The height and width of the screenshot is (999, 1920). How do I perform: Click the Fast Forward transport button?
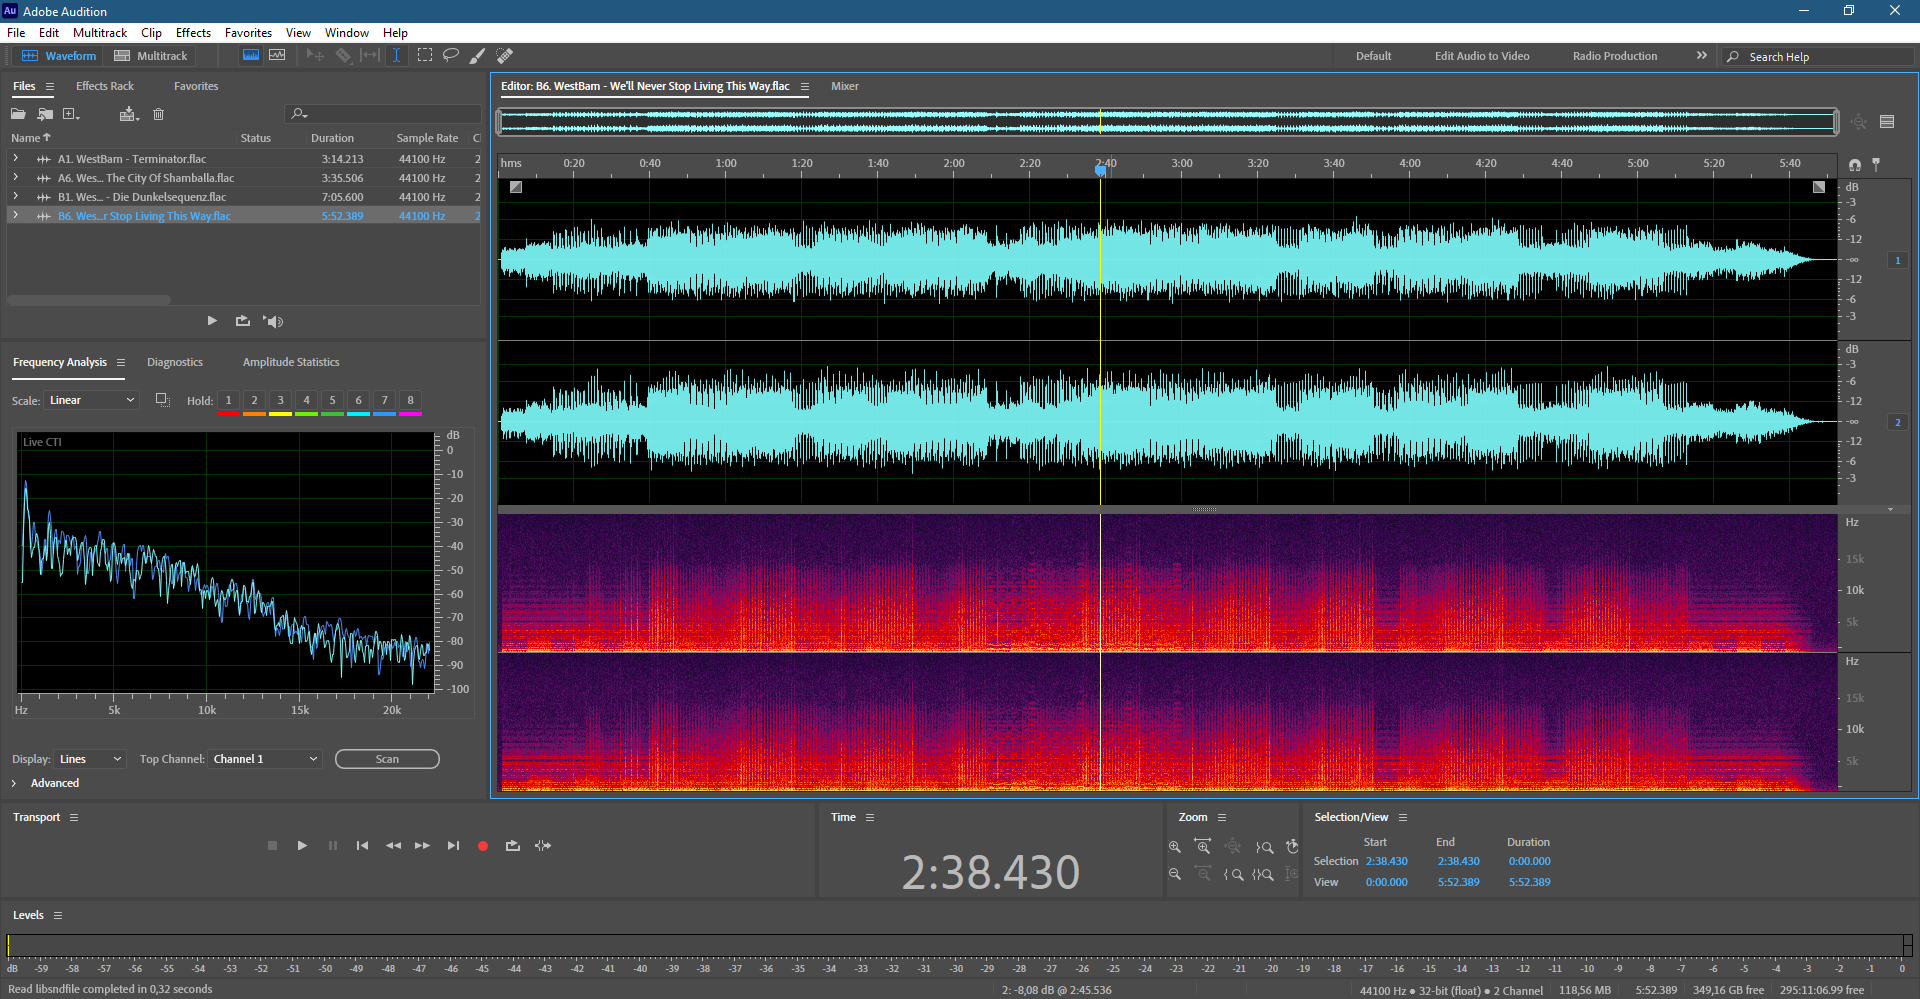pyautogui.click(x=422, y=846)
